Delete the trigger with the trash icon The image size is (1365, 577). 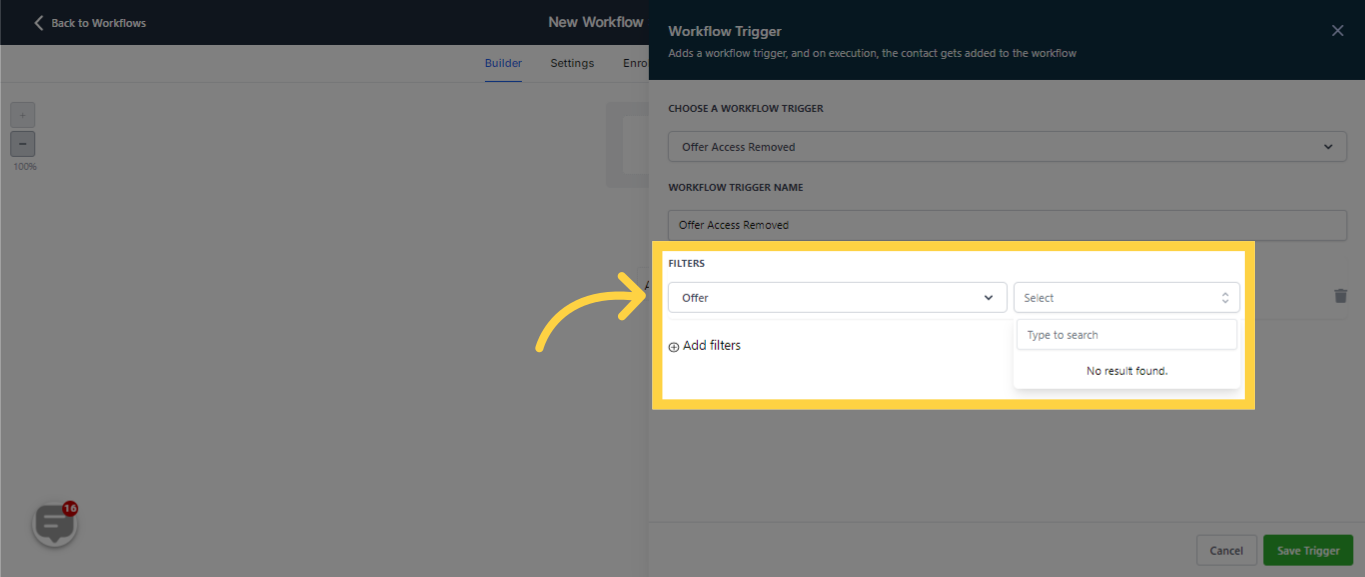coord(1340,296)
